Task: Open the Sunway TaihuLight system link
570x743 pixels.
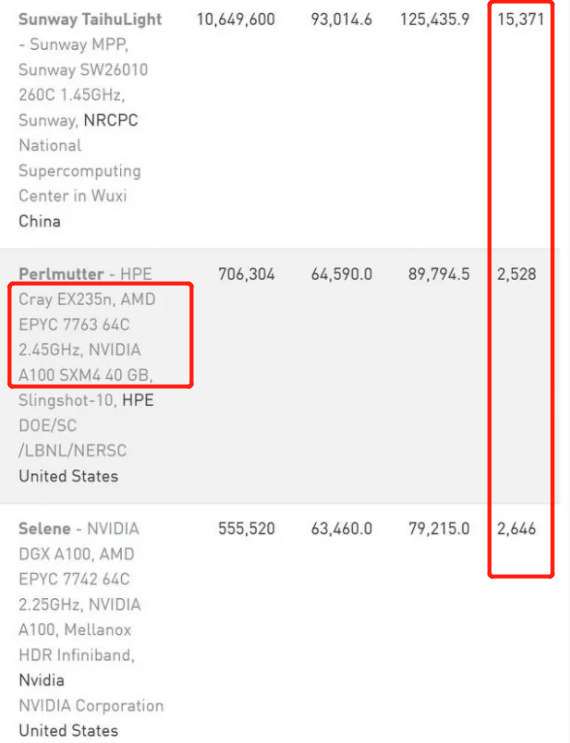Action: click(90, 19)
